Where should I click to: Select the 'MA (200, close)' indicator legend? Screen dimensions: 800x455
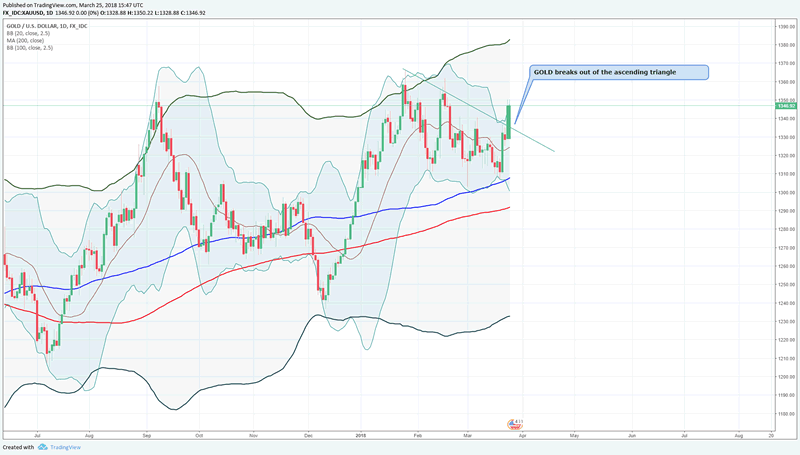click(25, 40)
